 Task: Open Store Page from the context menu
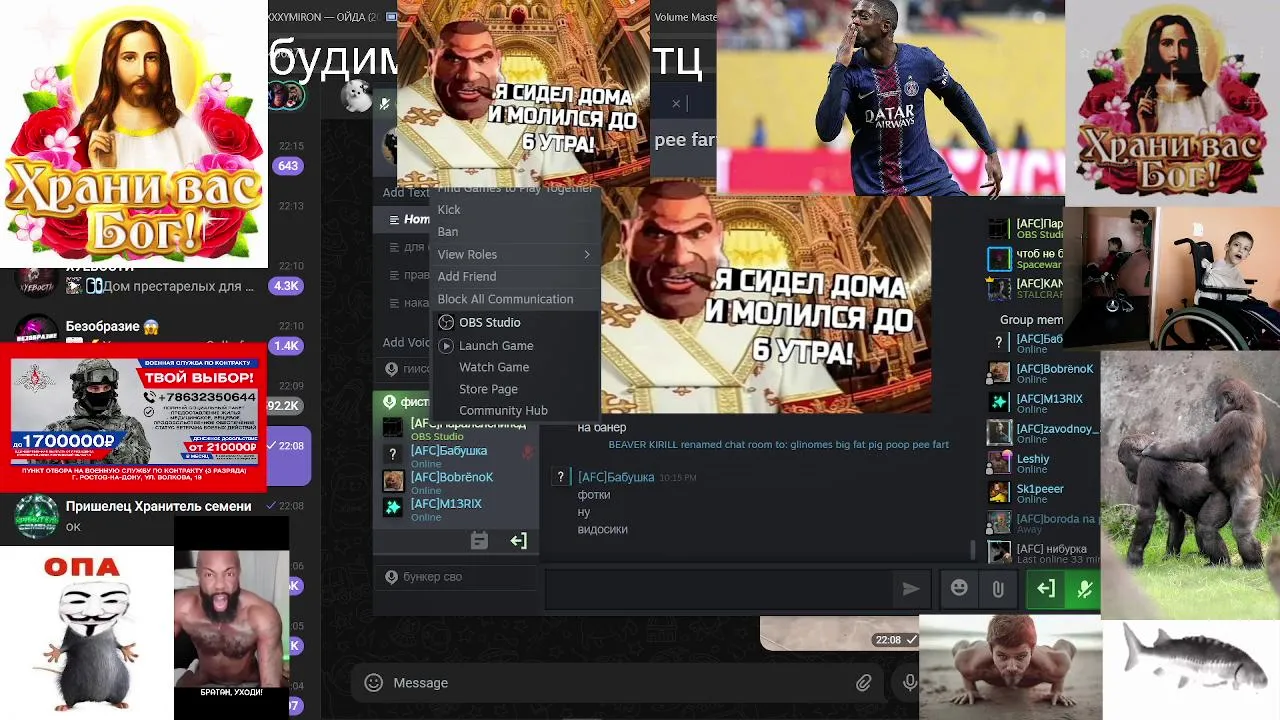click(488, 389)
